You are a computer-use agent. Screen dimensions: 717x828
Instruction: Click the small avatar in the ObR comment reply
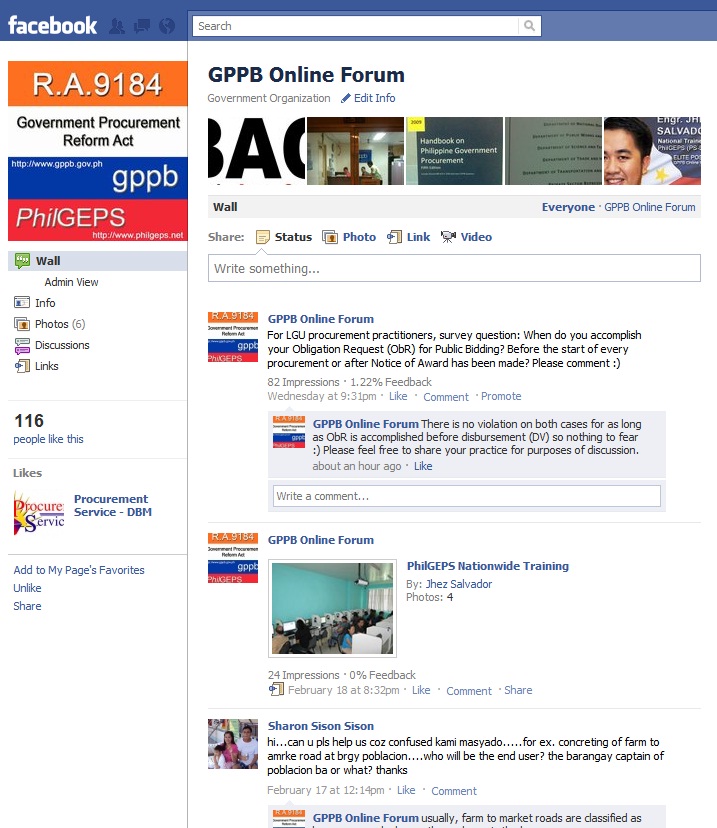[289, 432]
